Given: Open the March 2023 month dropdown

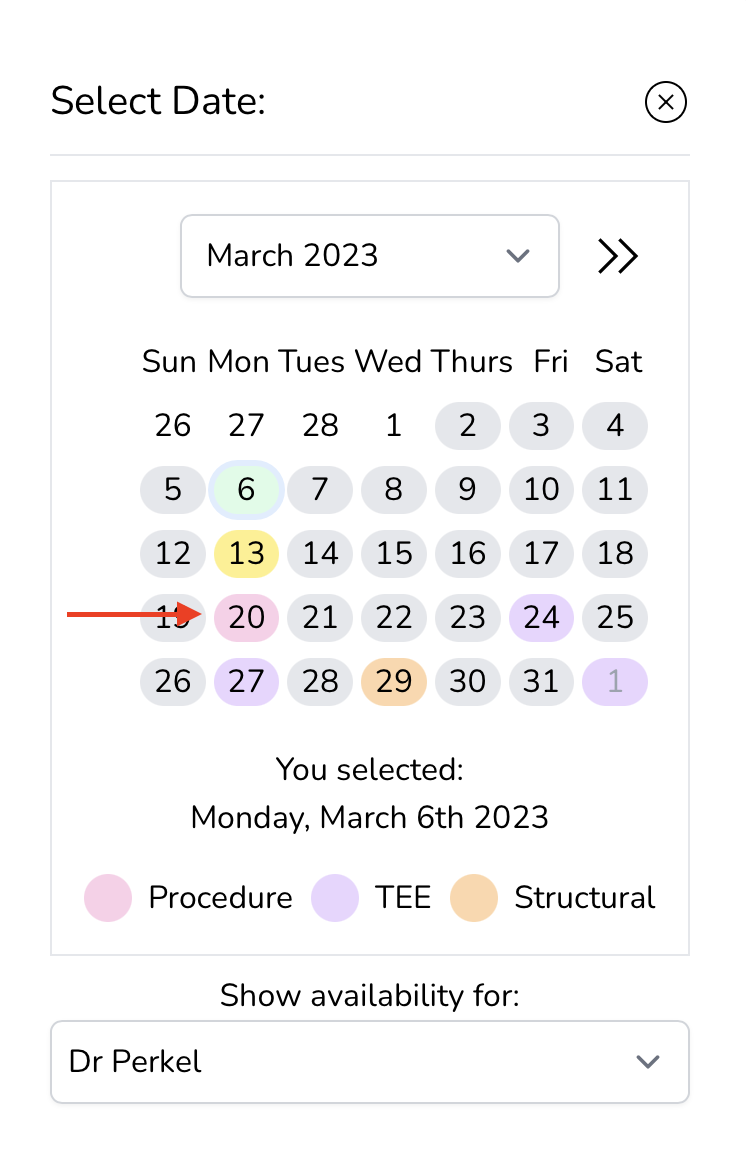Looking at the screenshot, I should 369,256.
